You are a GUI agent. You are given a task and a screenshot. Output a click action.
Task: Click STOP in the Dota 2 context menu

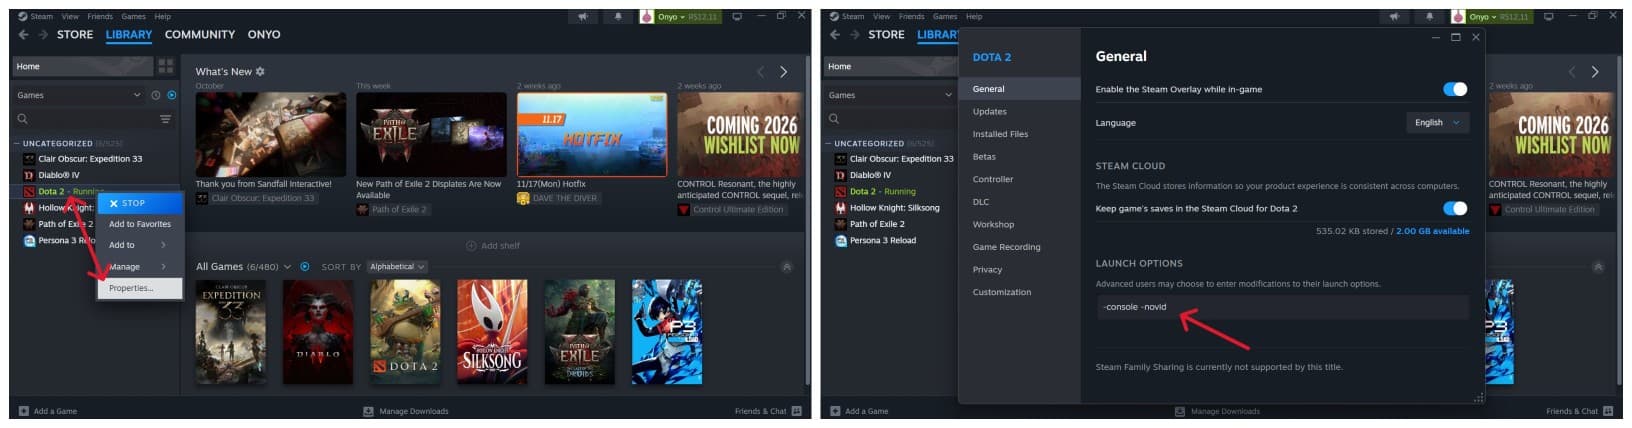(x=140, y=203)
